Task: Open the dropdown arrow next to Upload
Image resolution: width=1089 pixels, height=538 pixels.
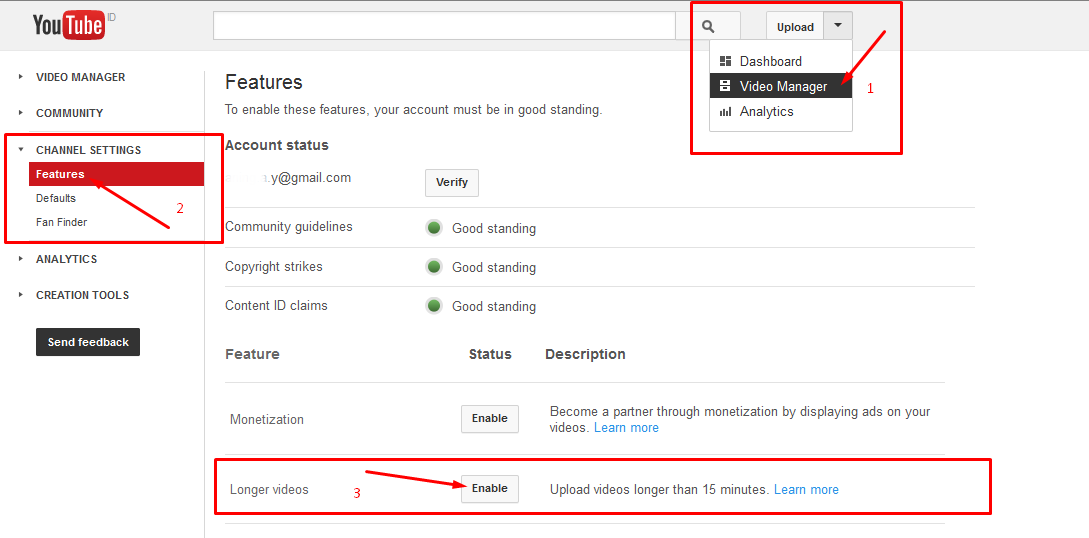Action: pos(838,26)
